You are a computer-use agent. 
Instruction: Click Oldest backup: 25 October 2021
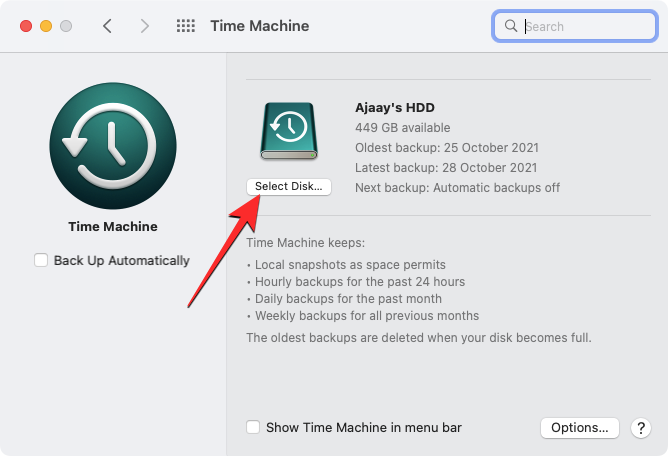pyautogui.click(x=447, y=147)
